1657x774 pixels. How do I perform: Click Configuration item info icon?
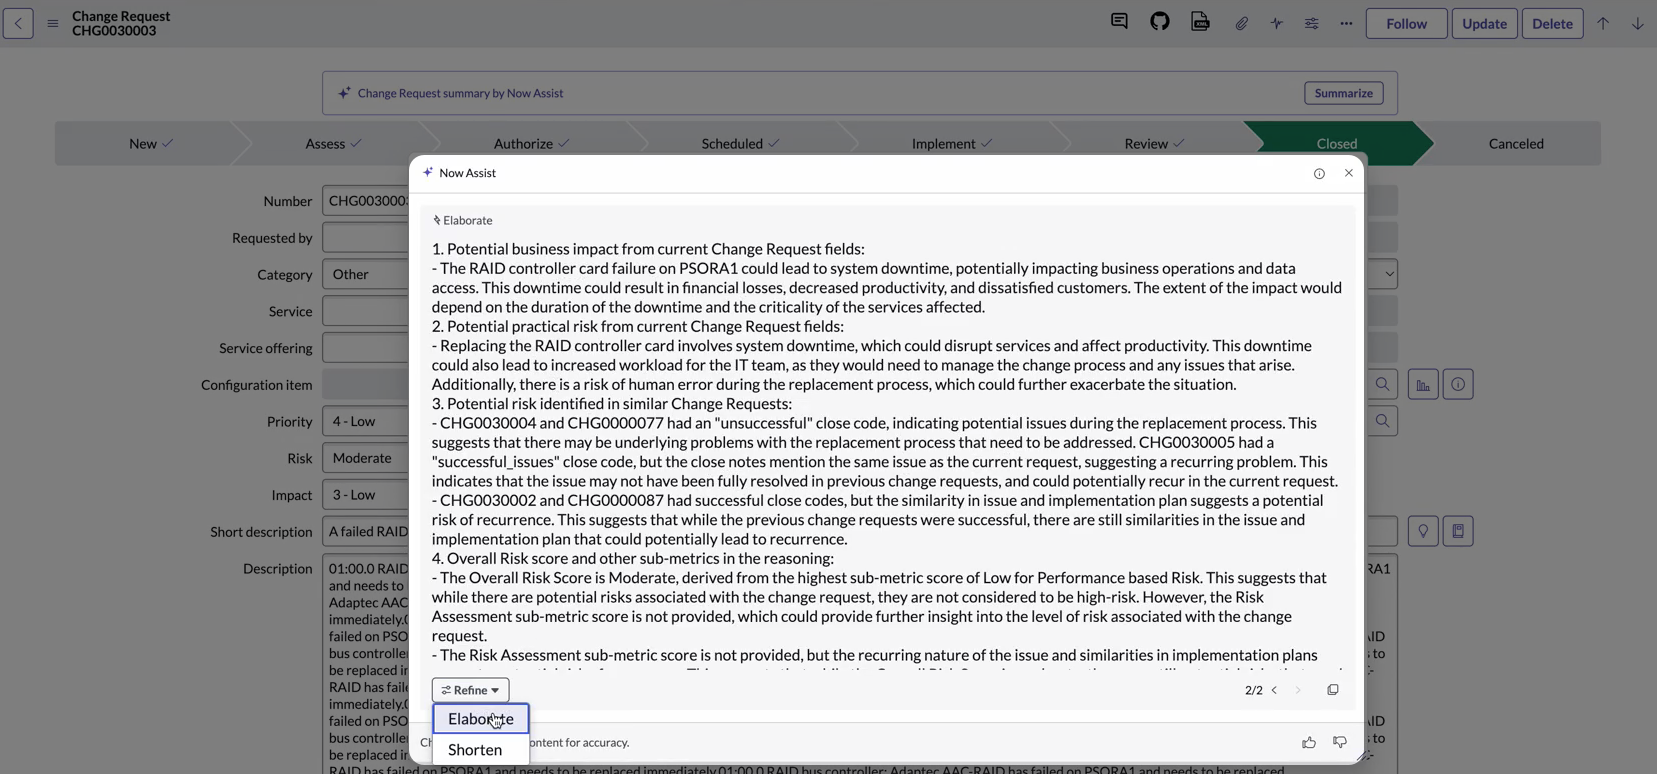pyautogui.click(x=1458, y=384)
